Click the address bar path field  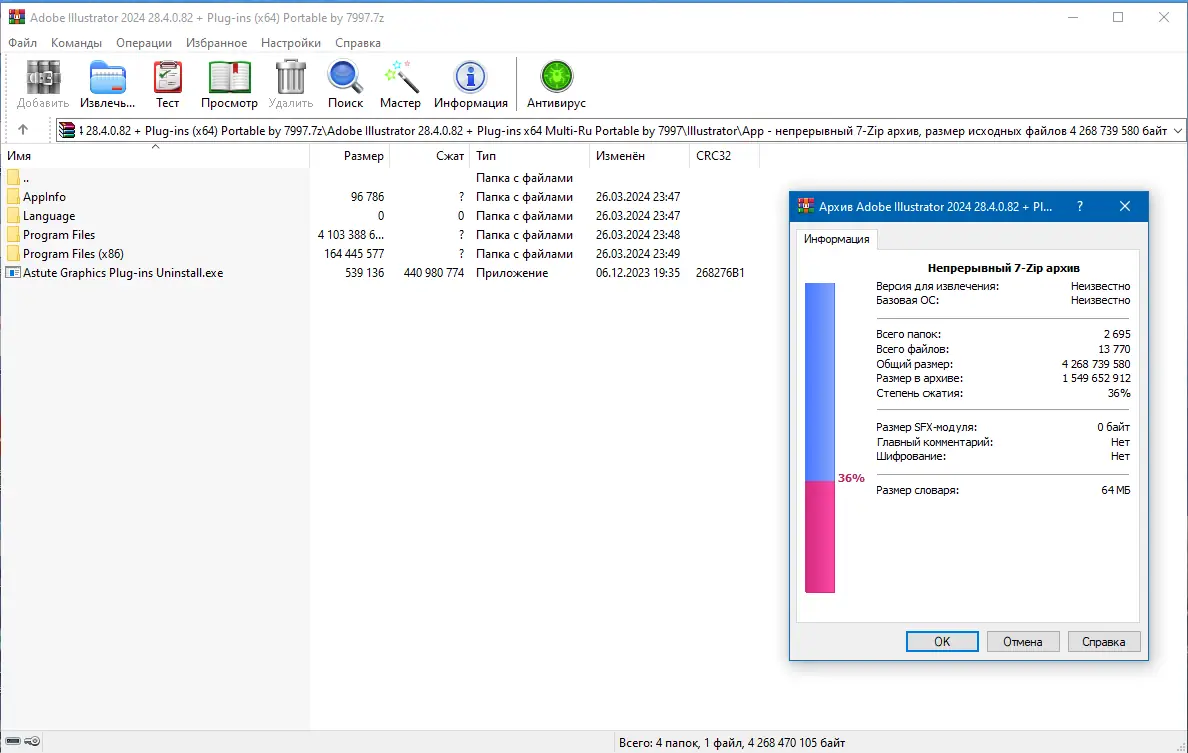pos(621,130)
